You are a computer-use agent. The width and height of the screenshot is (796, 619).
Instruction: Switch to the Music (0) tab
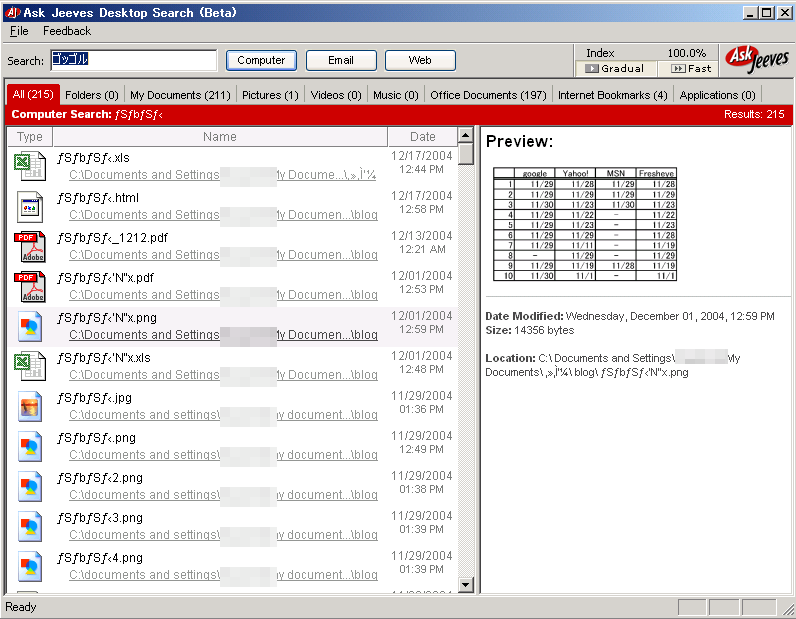click(x=395, y=95)
